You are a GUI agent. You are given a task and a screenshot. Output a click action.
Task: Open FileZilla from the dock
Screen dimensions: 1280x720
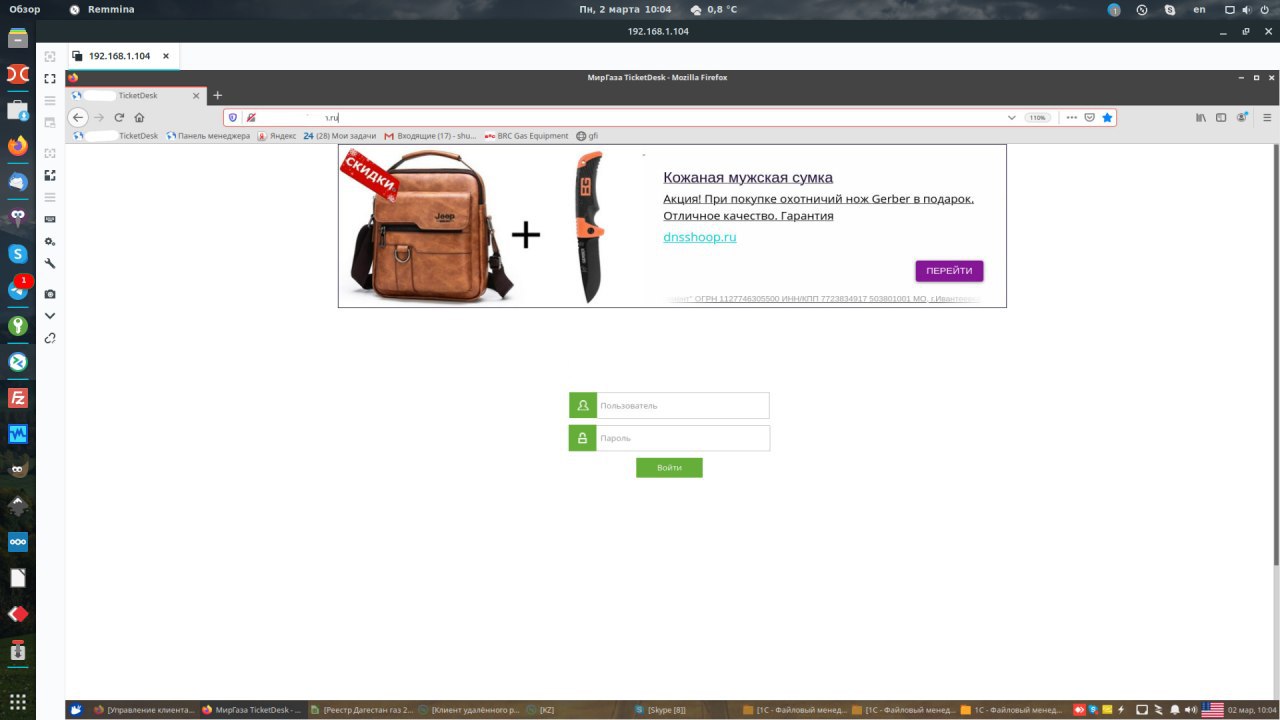pos(17,398)
